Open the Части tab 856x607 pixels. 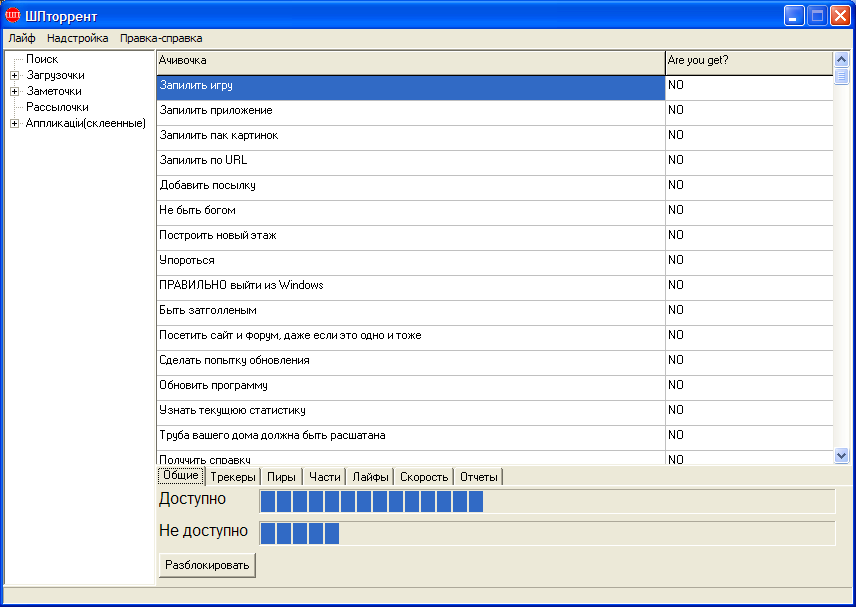tap(325, 477)
